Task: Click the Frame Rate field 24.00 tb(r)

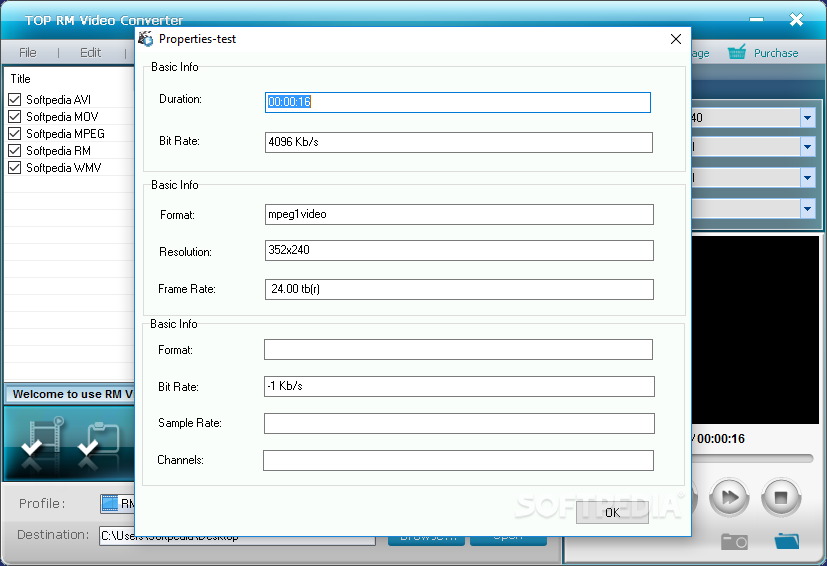Action: click(459, 289)
